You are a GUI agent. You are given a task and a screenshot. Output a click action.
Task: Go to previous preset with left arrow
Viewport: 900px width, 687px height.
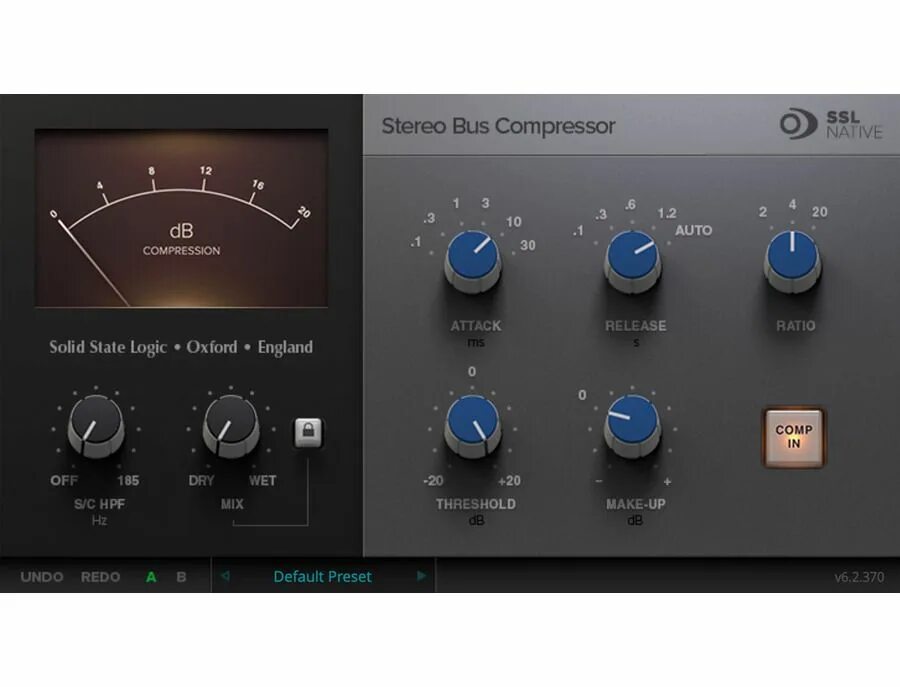225,576
